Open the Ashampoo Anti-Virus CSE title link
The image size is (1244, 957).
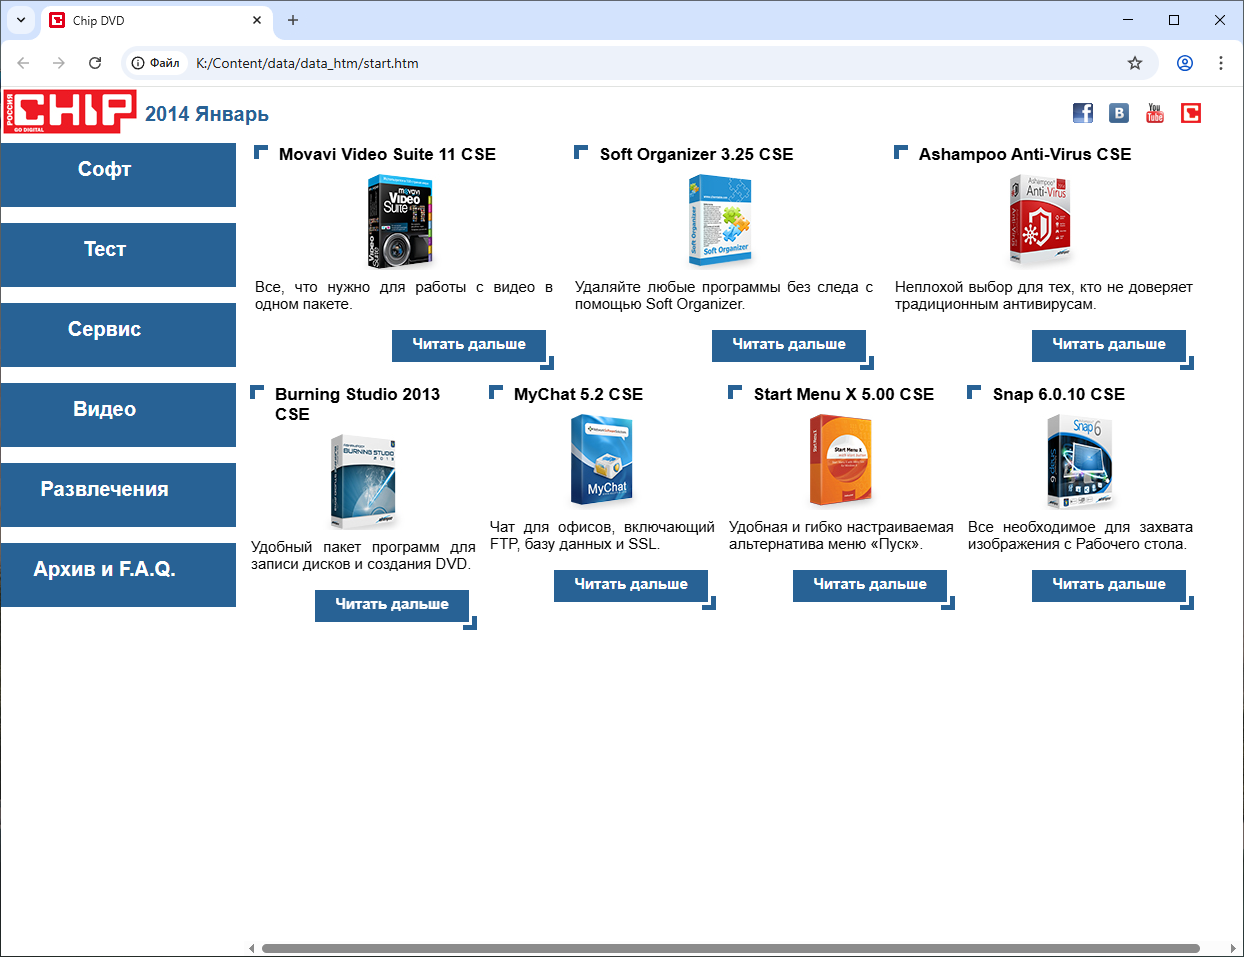[1025, 154]
